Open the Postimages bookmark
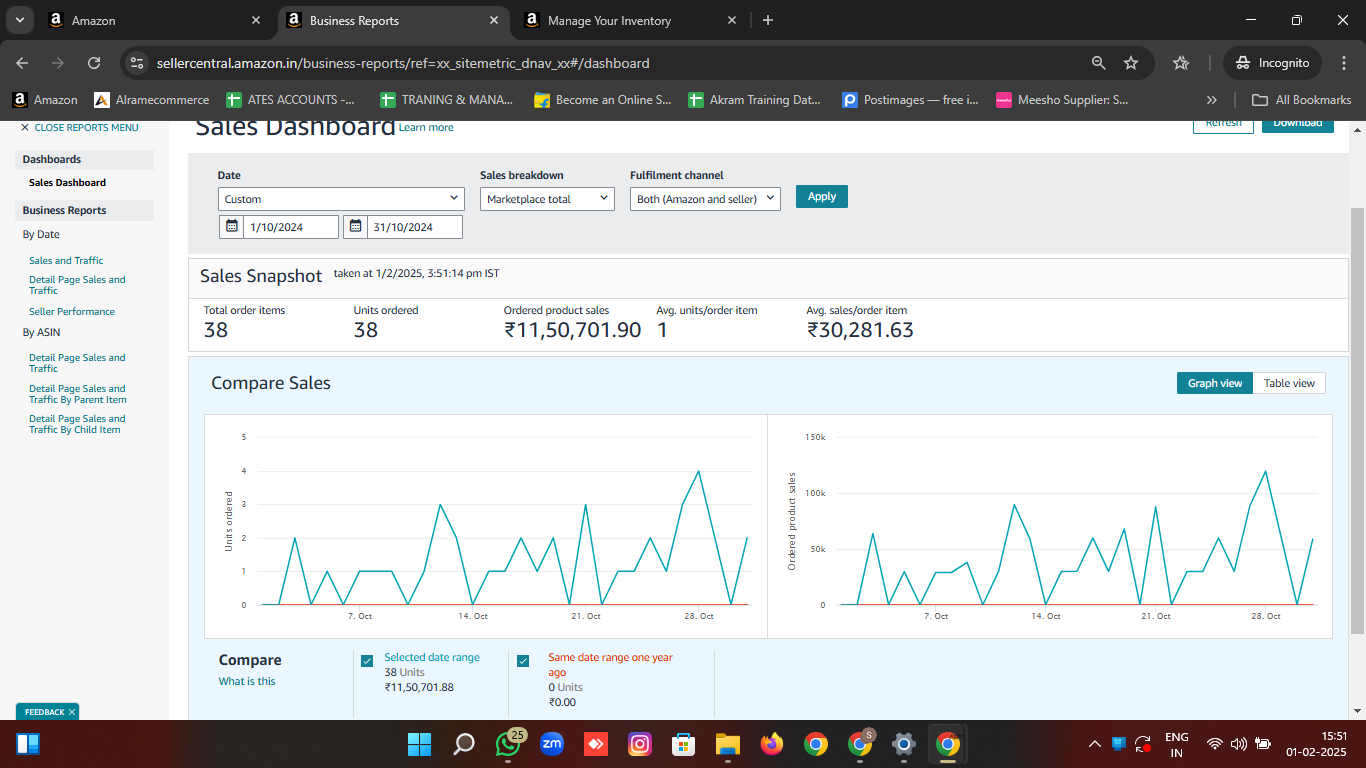 coord(910,100)
